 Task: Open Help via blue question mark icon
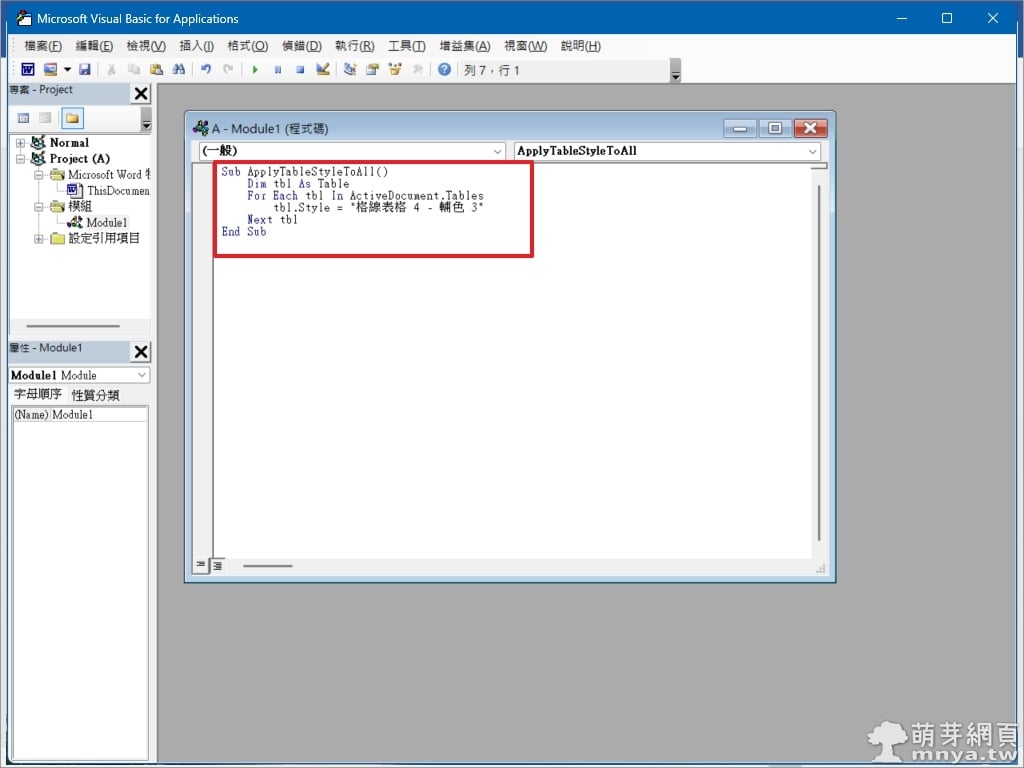[x=444, y=70]
